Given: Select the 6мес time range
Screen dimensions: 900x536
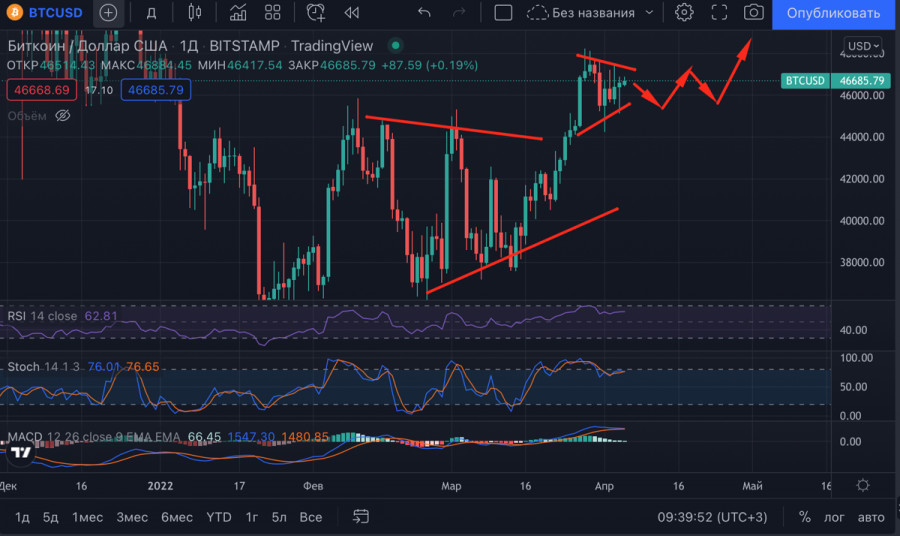Looking at the screenshot, I should click(177, 517).
